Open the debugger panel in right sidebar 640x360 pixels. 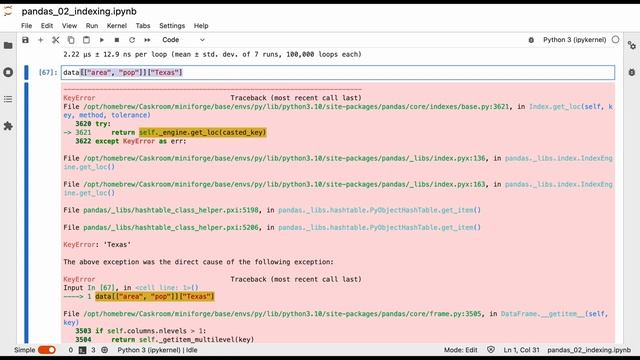(632, 72)
